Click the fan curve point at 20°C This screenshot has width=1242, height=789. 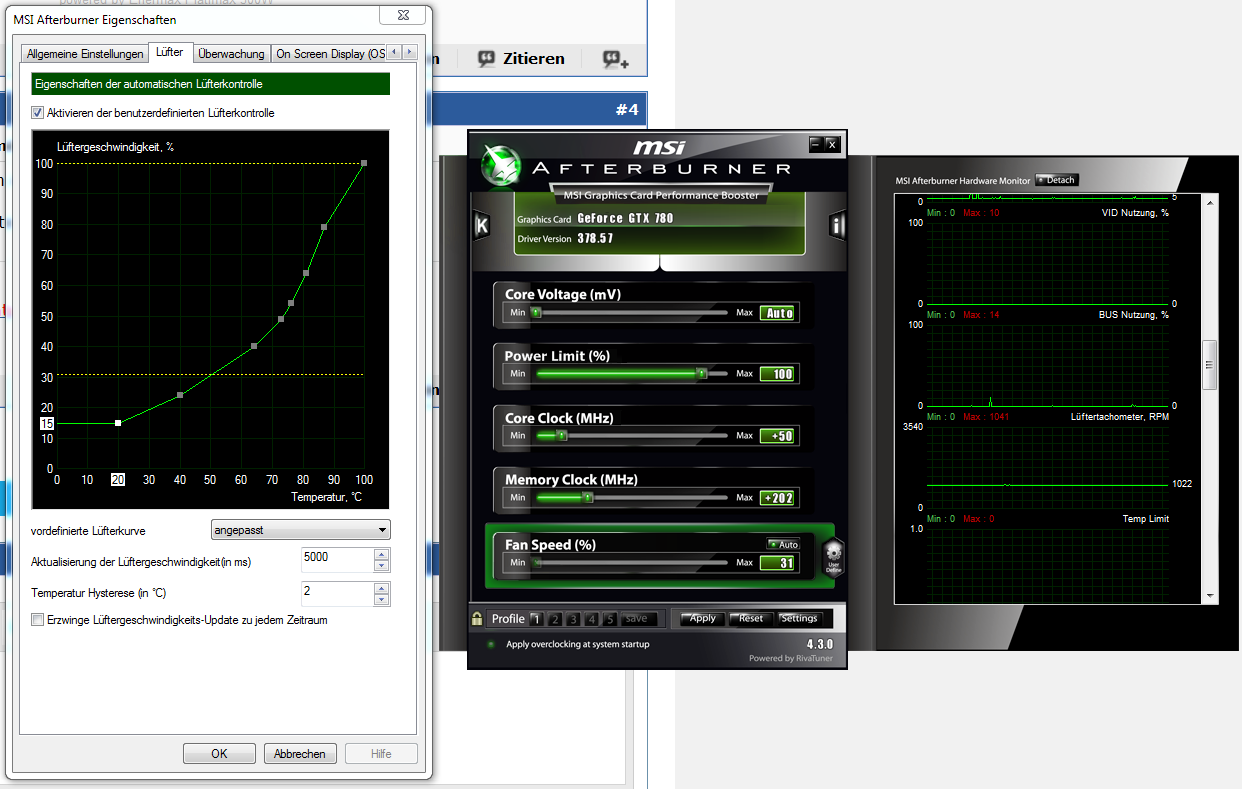(x=118, y=423)
